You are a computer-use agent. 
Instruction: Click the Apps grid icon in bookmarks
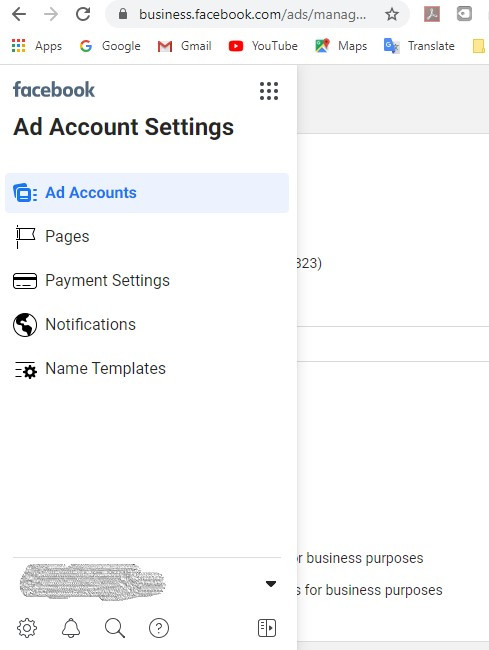19,46
